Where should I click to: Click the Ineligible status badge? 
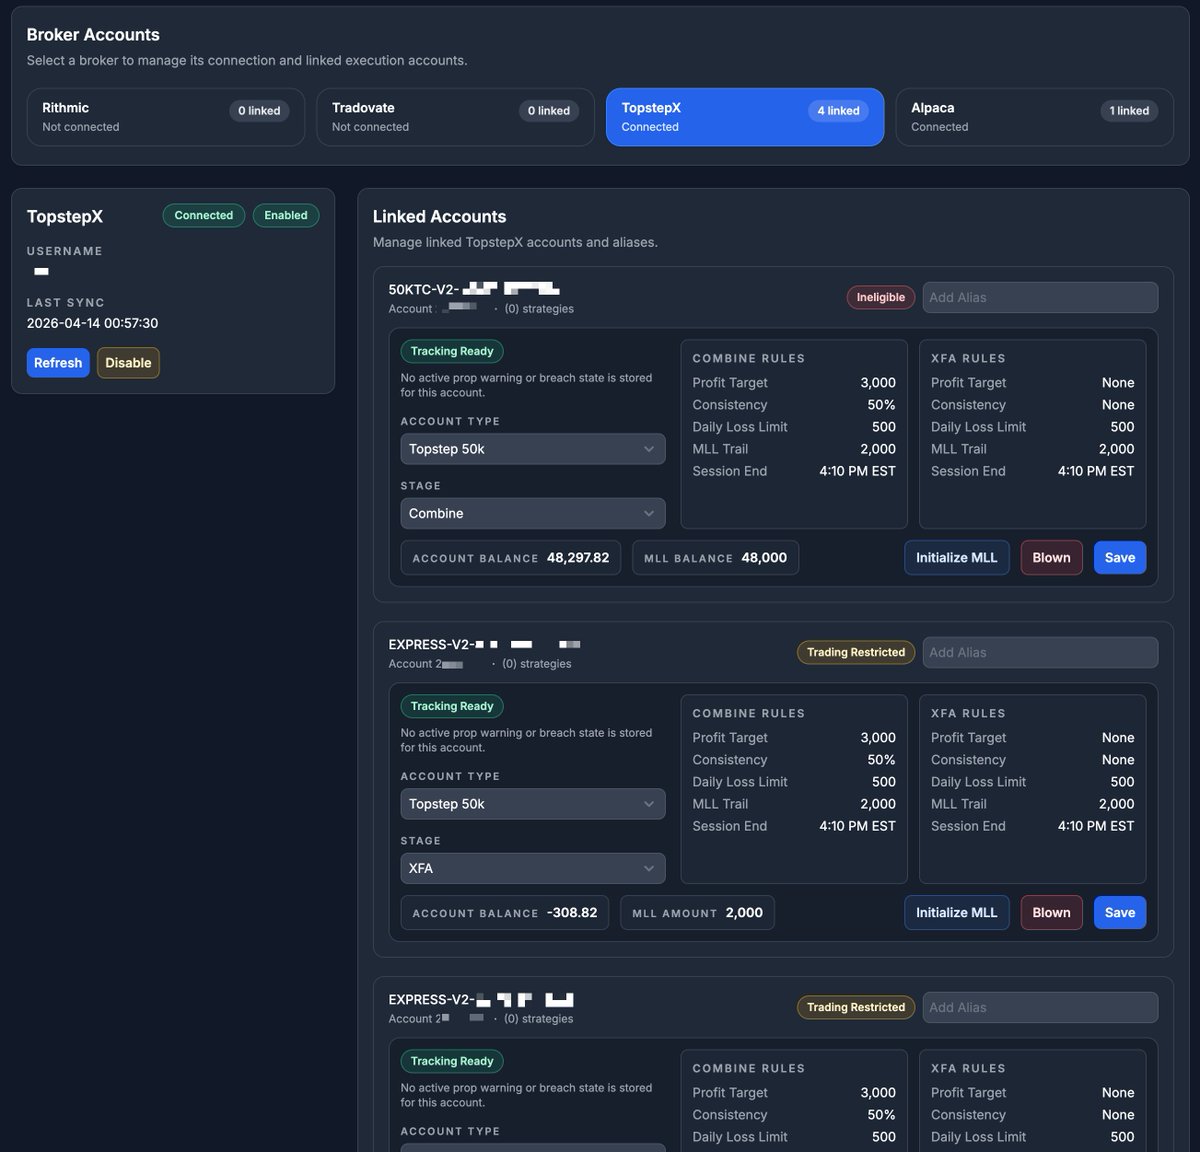click(880, 297)
